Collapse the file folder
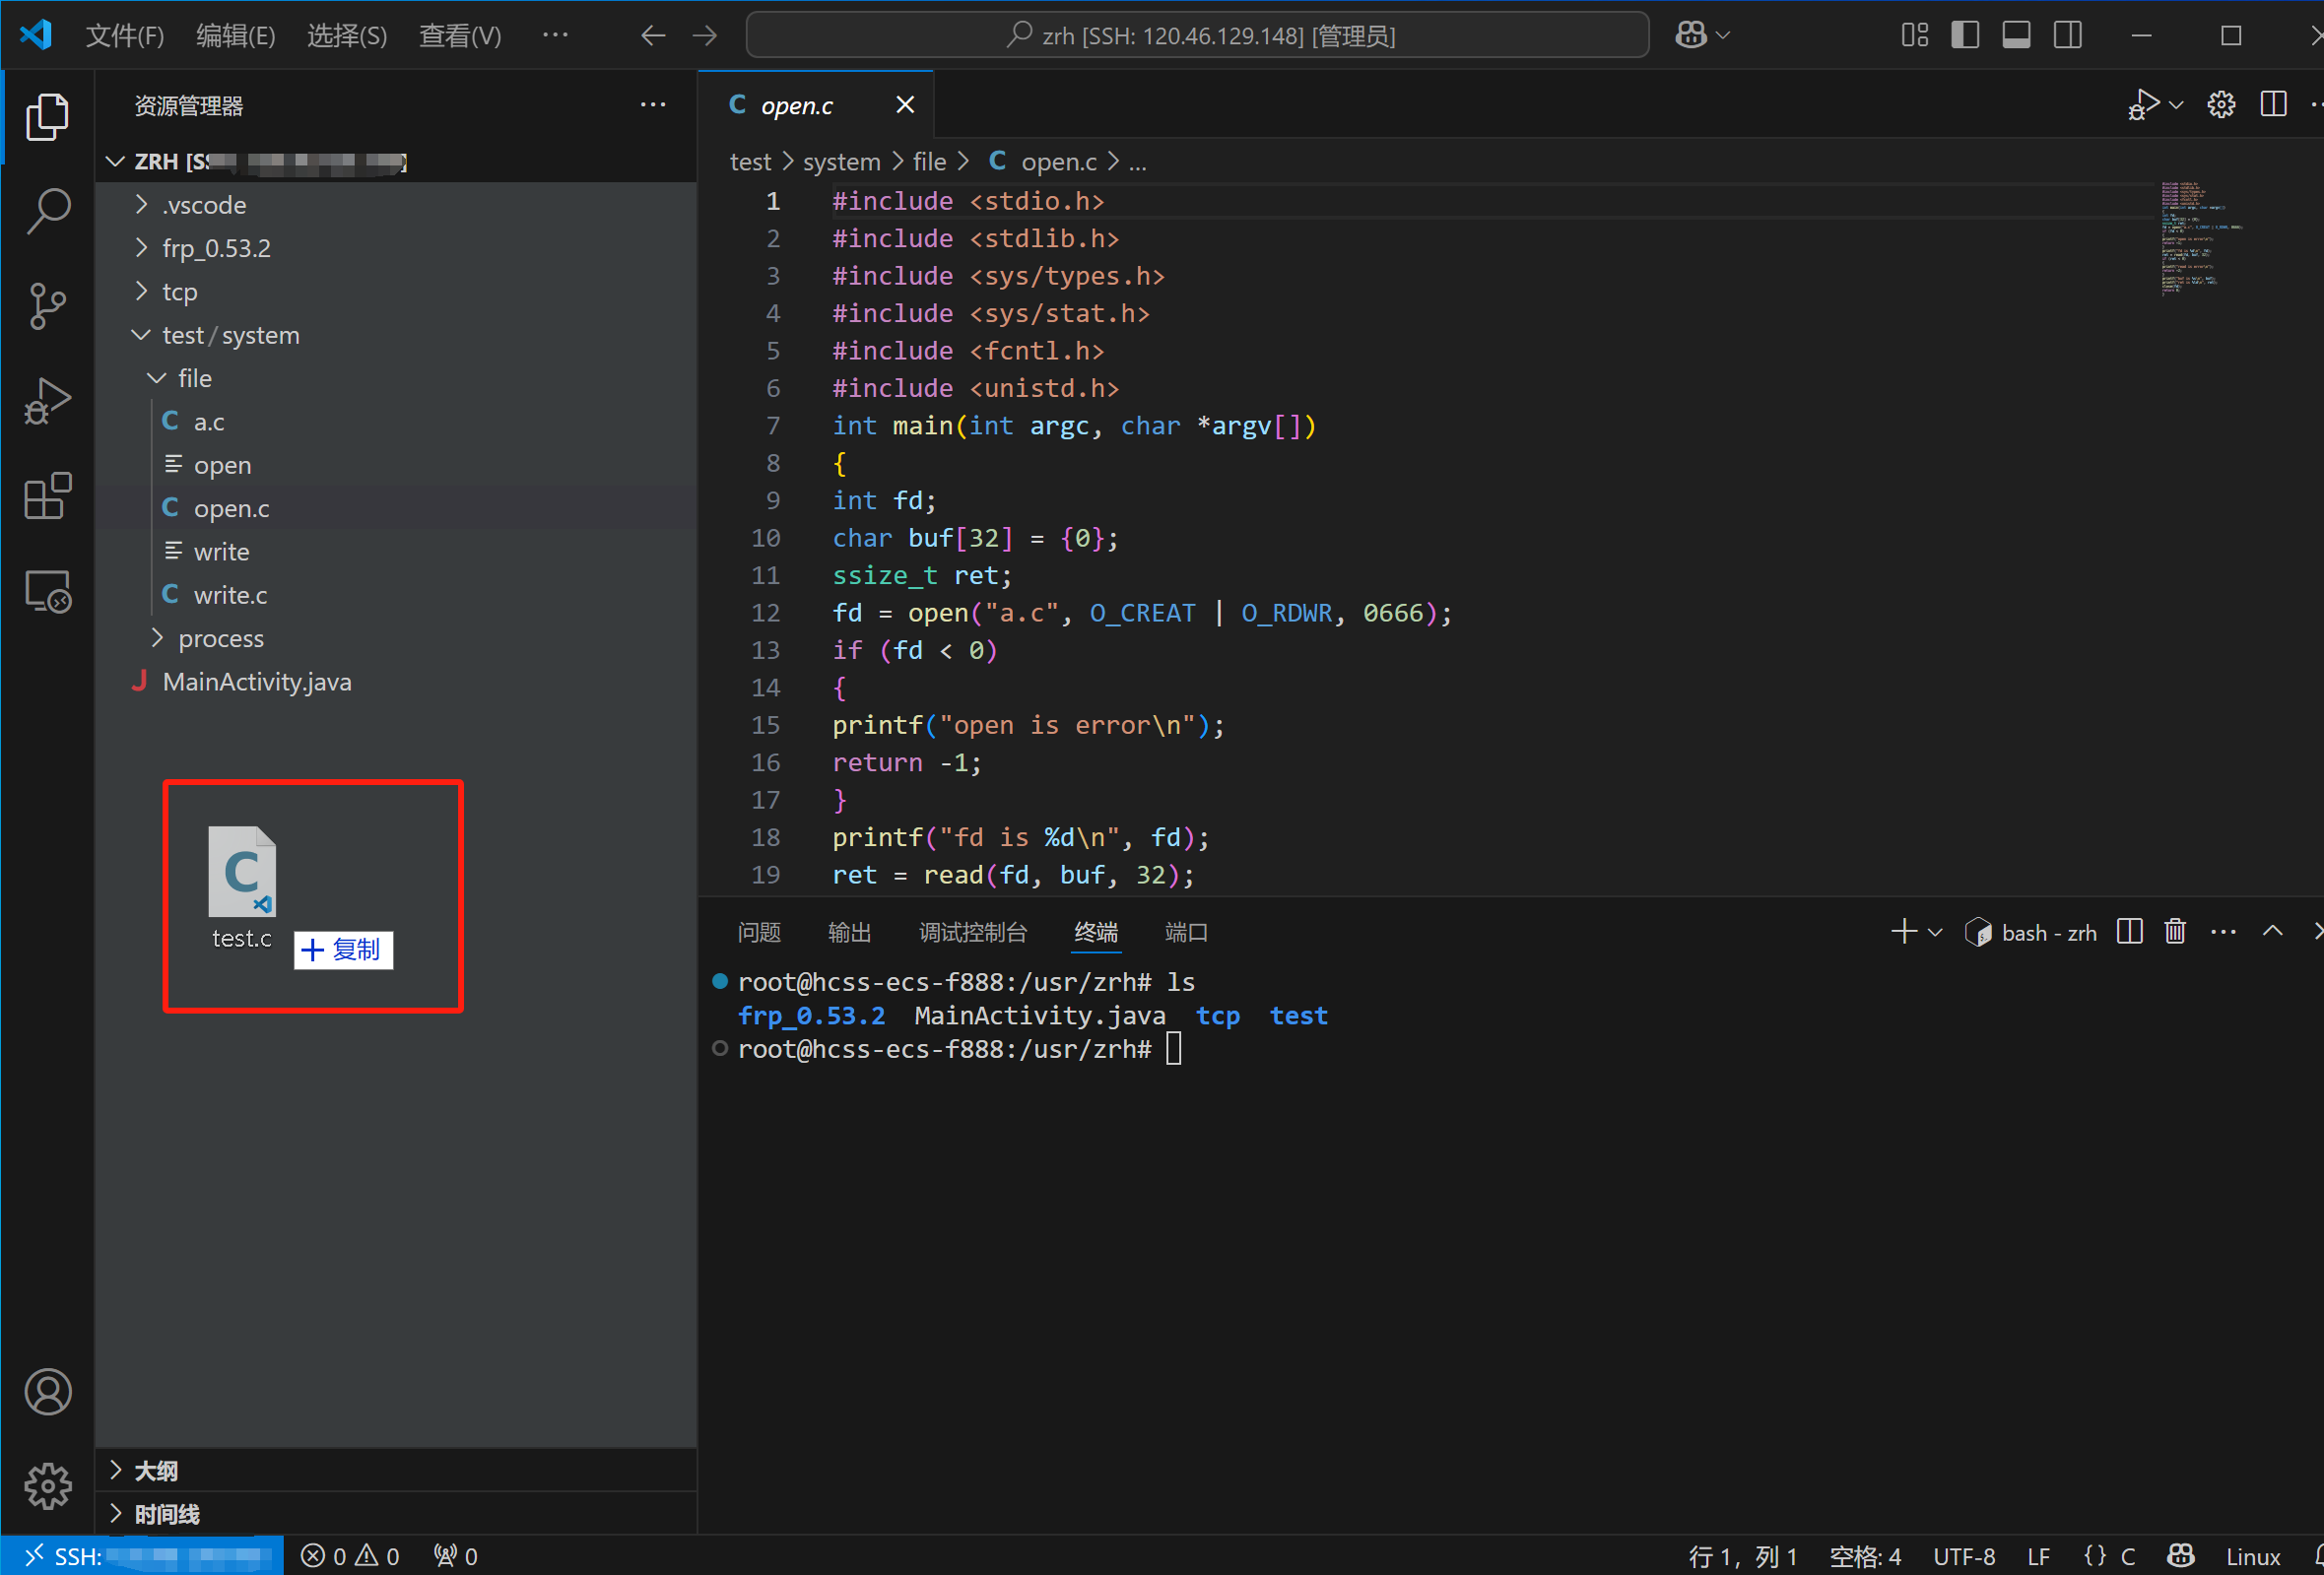2324x1575 pixels. point(194,378)
